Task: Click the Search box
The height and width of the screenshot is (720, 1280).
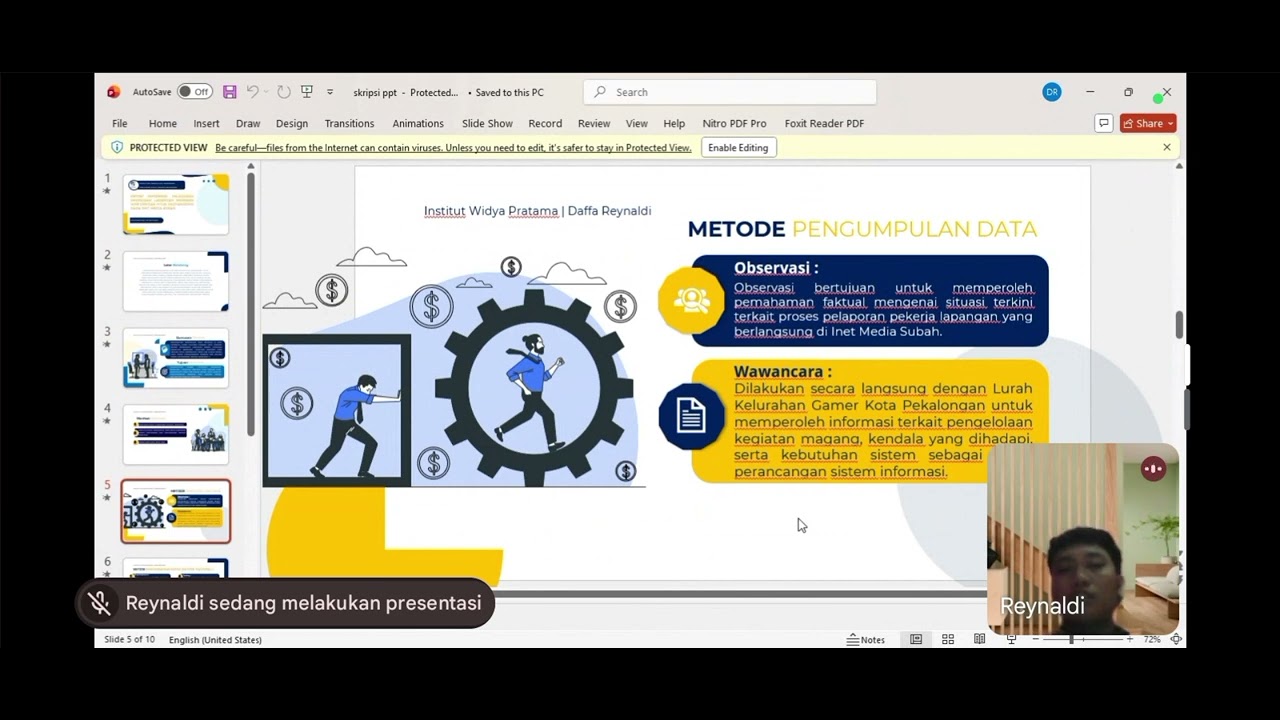Action: (x=730, y=92)
